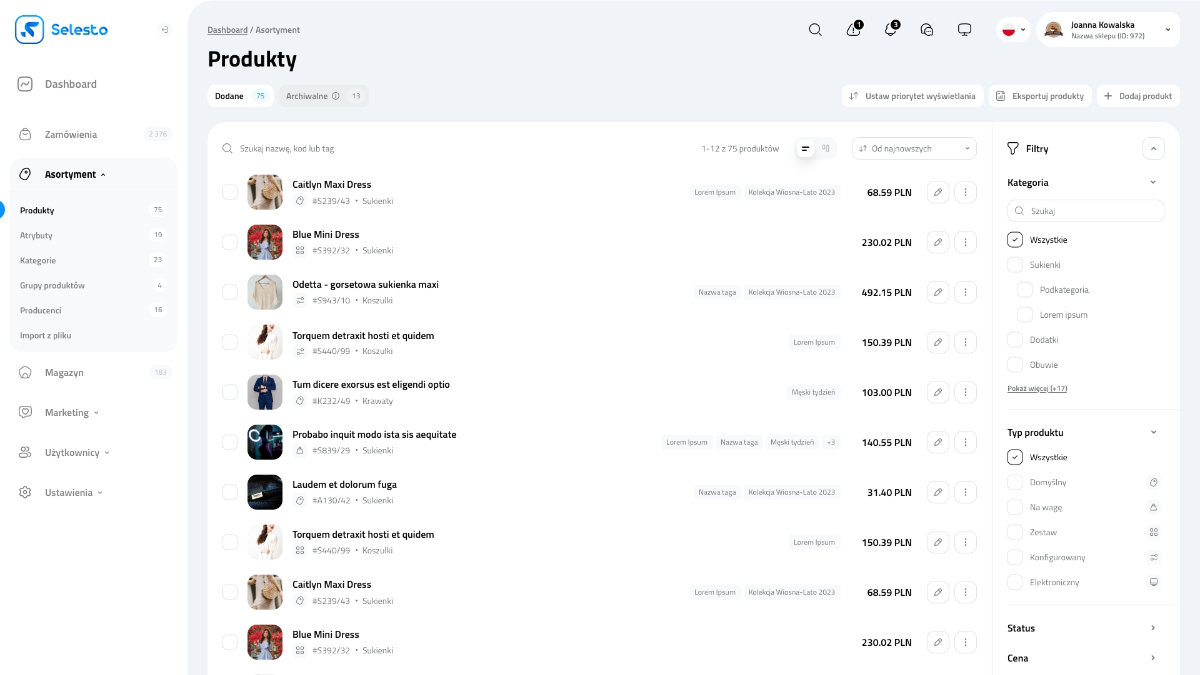Click the Dashboard sidebar icon
Viewport: 1200px width, 675px height.
(x=25, y=84)
